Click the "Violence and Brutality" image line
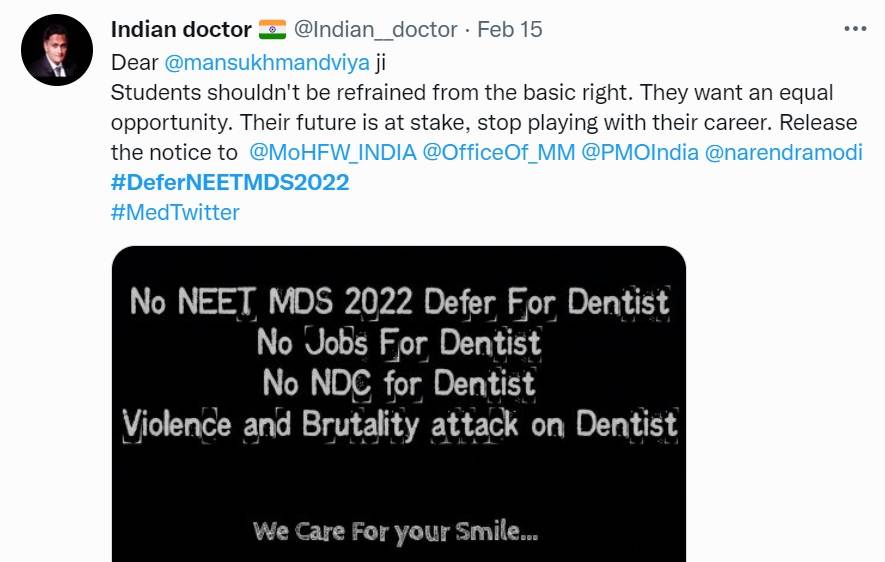 point(399,424)
